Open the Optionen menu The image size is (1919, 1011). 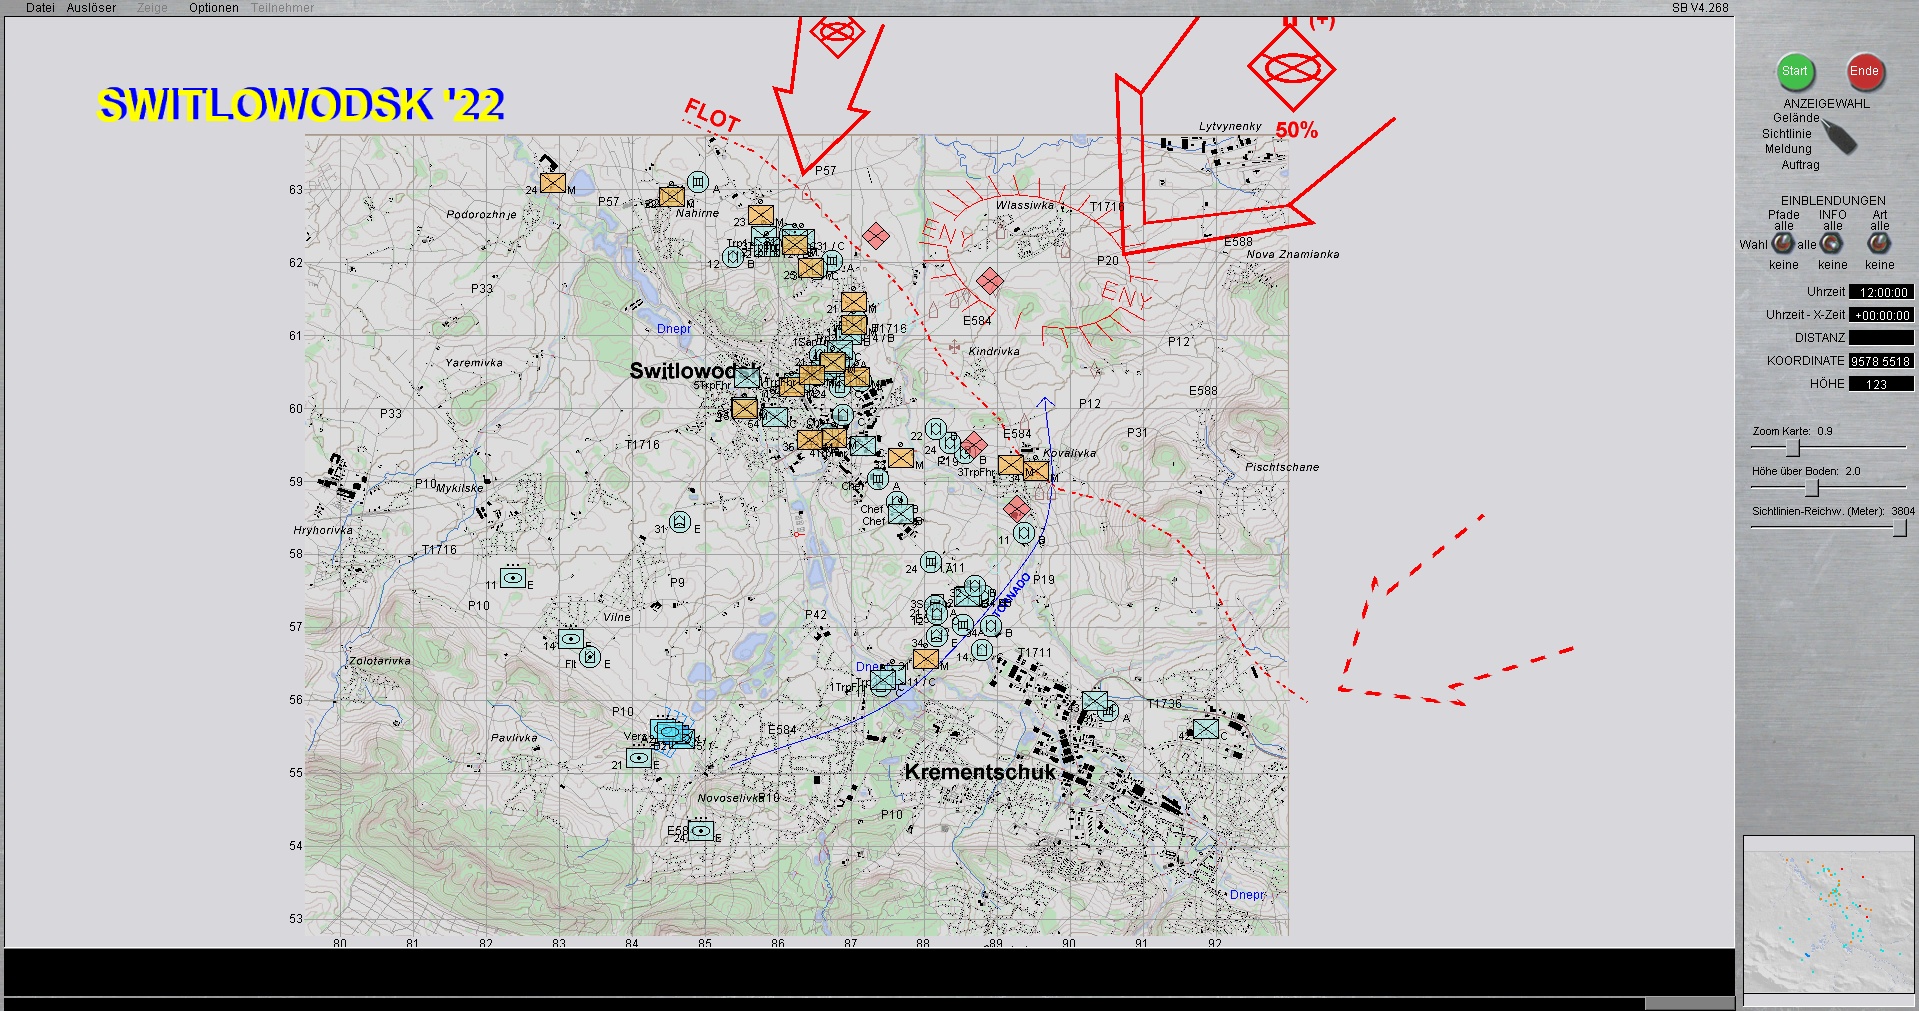point(214,8)
